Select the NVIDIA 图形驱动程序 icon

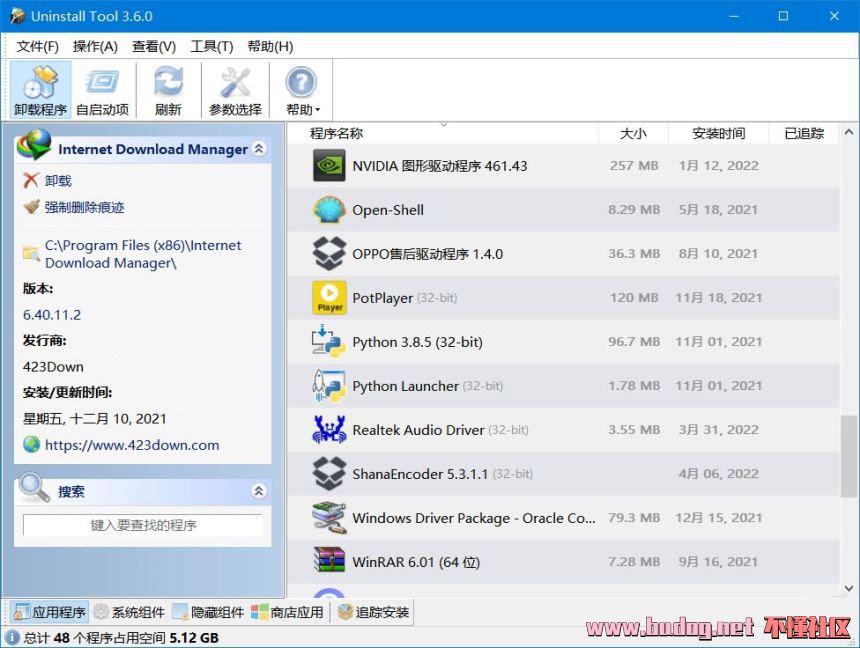pyautogui.click(x=329, y=166)
